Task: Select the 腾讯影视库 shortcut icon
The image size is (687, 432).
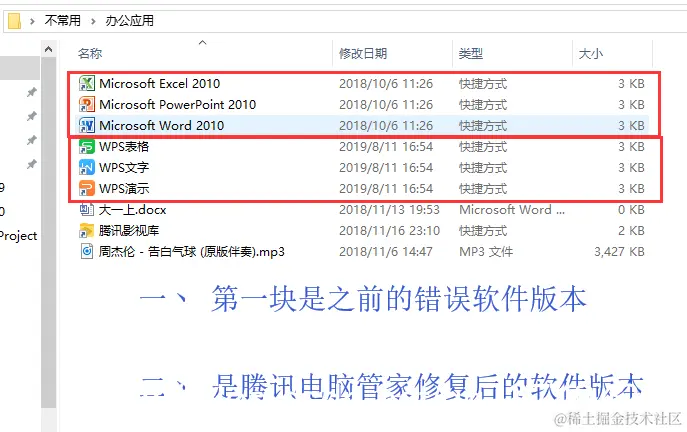Action: pyautogui.click(x=87, y=230)
